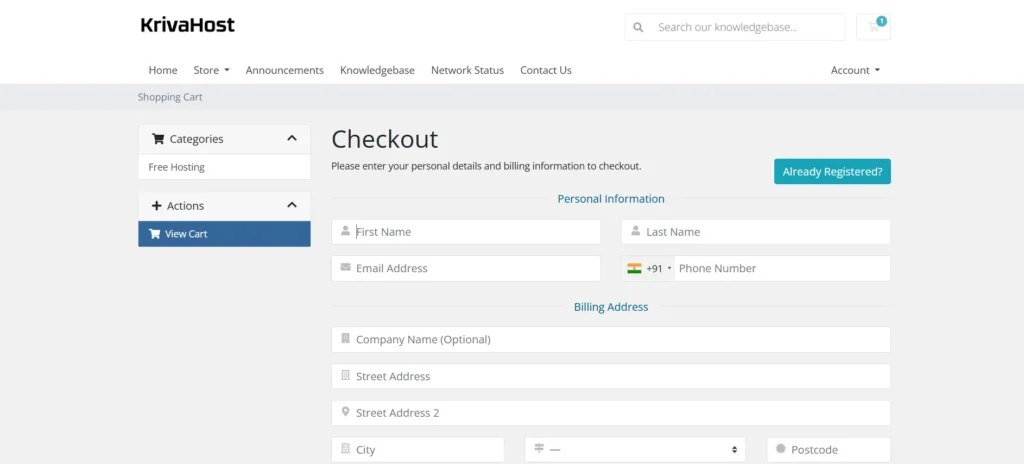The height and width of the screenshot is (464, 1024).
Task: Focus the First Name field
Action: [x=466, y=231]
